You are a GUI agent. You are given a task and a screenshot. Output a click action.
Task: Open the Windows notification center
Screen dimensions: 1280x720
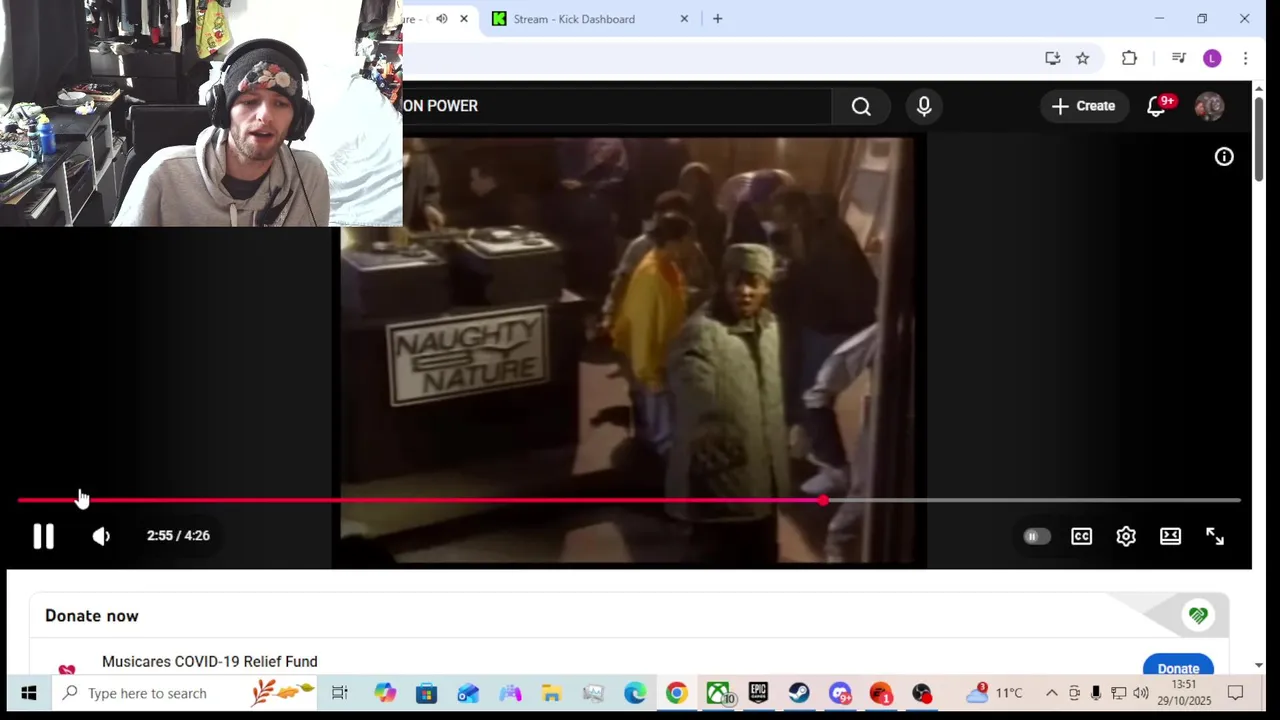point(1235,693)
